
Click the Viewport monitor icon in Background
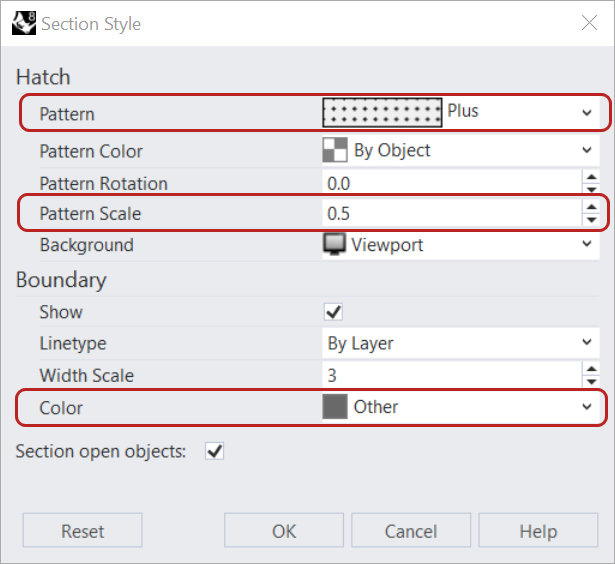point(334,245)
